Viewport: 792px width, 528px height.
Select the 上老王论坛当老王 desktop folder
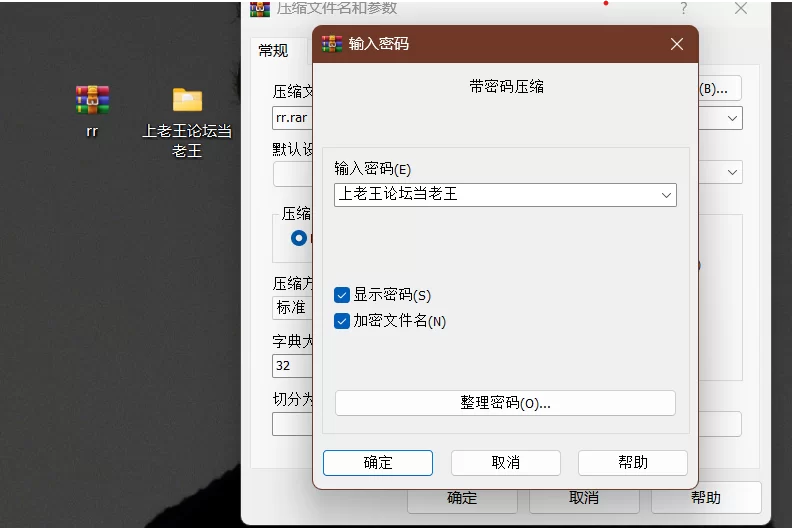pos(187,100)
